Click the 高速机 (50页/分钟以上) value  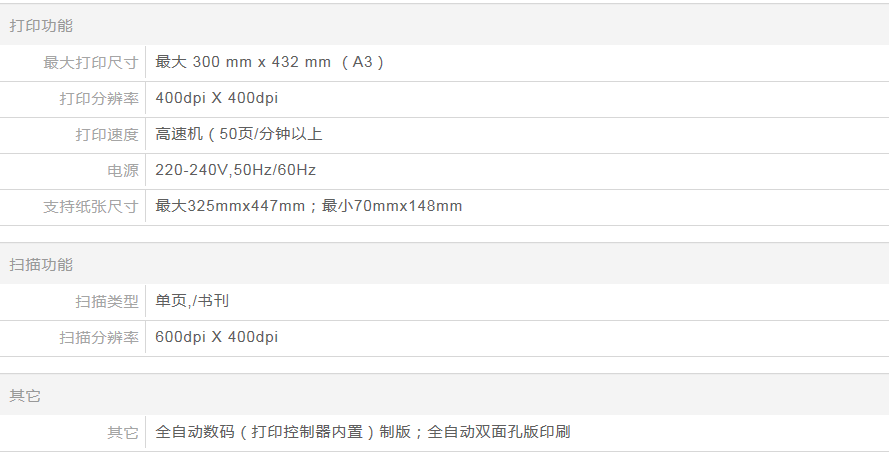tap(239, 134)
